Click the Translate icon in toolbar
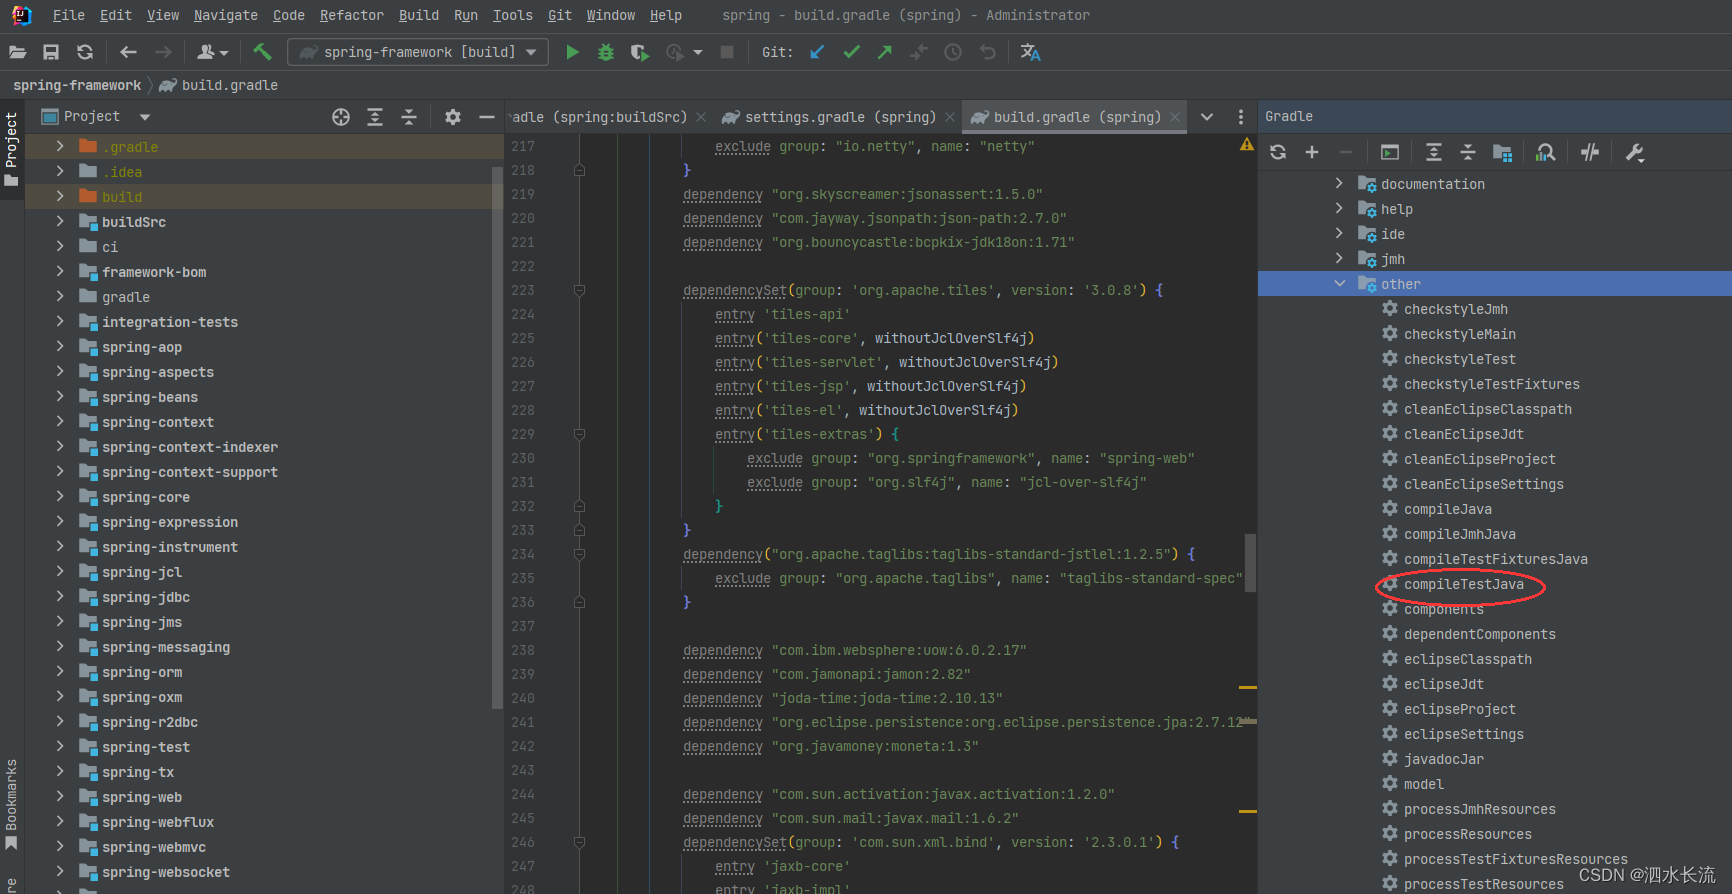Image resolution: width=1732 pixels, height=894 pixels. (x=1030, y=52)
